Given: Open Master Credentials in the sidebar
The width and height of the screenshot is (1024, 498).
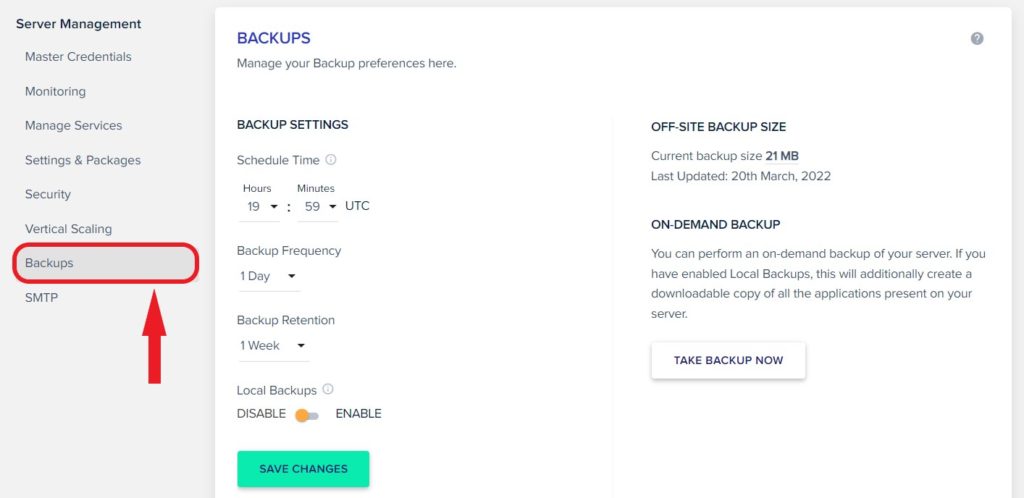Looking at the screenshot, I should pyautogui.click(x=78, y=57).
